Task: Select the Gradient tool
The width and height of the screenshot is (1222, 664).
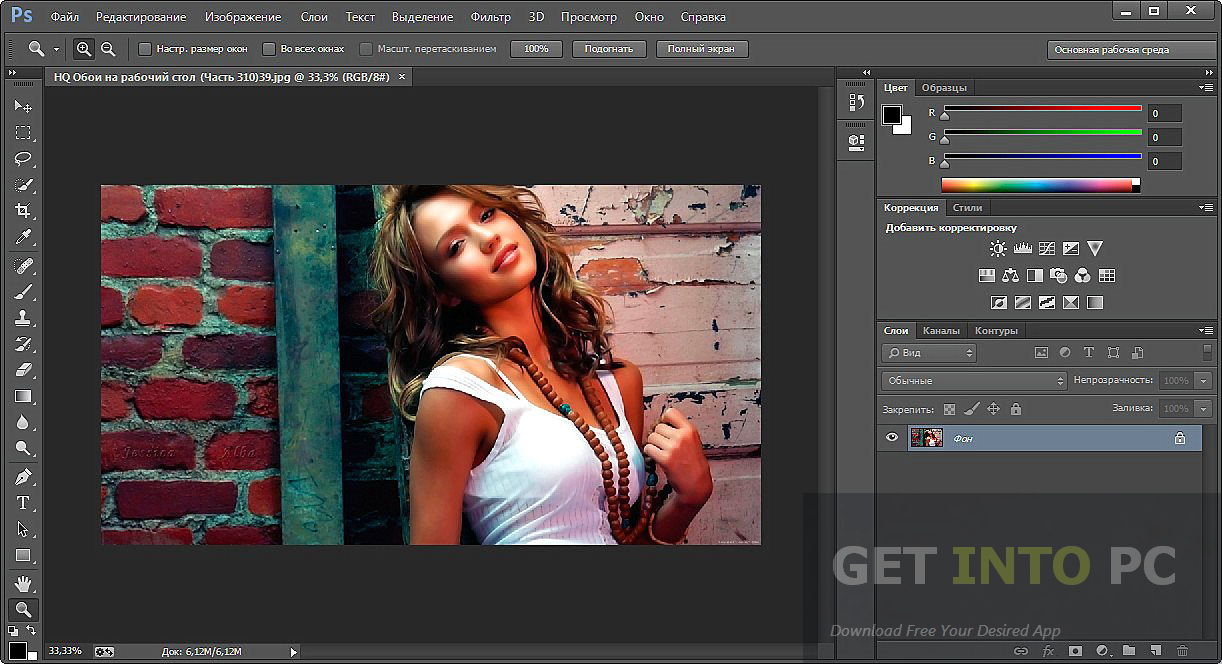Action: [x=22, y=397]
